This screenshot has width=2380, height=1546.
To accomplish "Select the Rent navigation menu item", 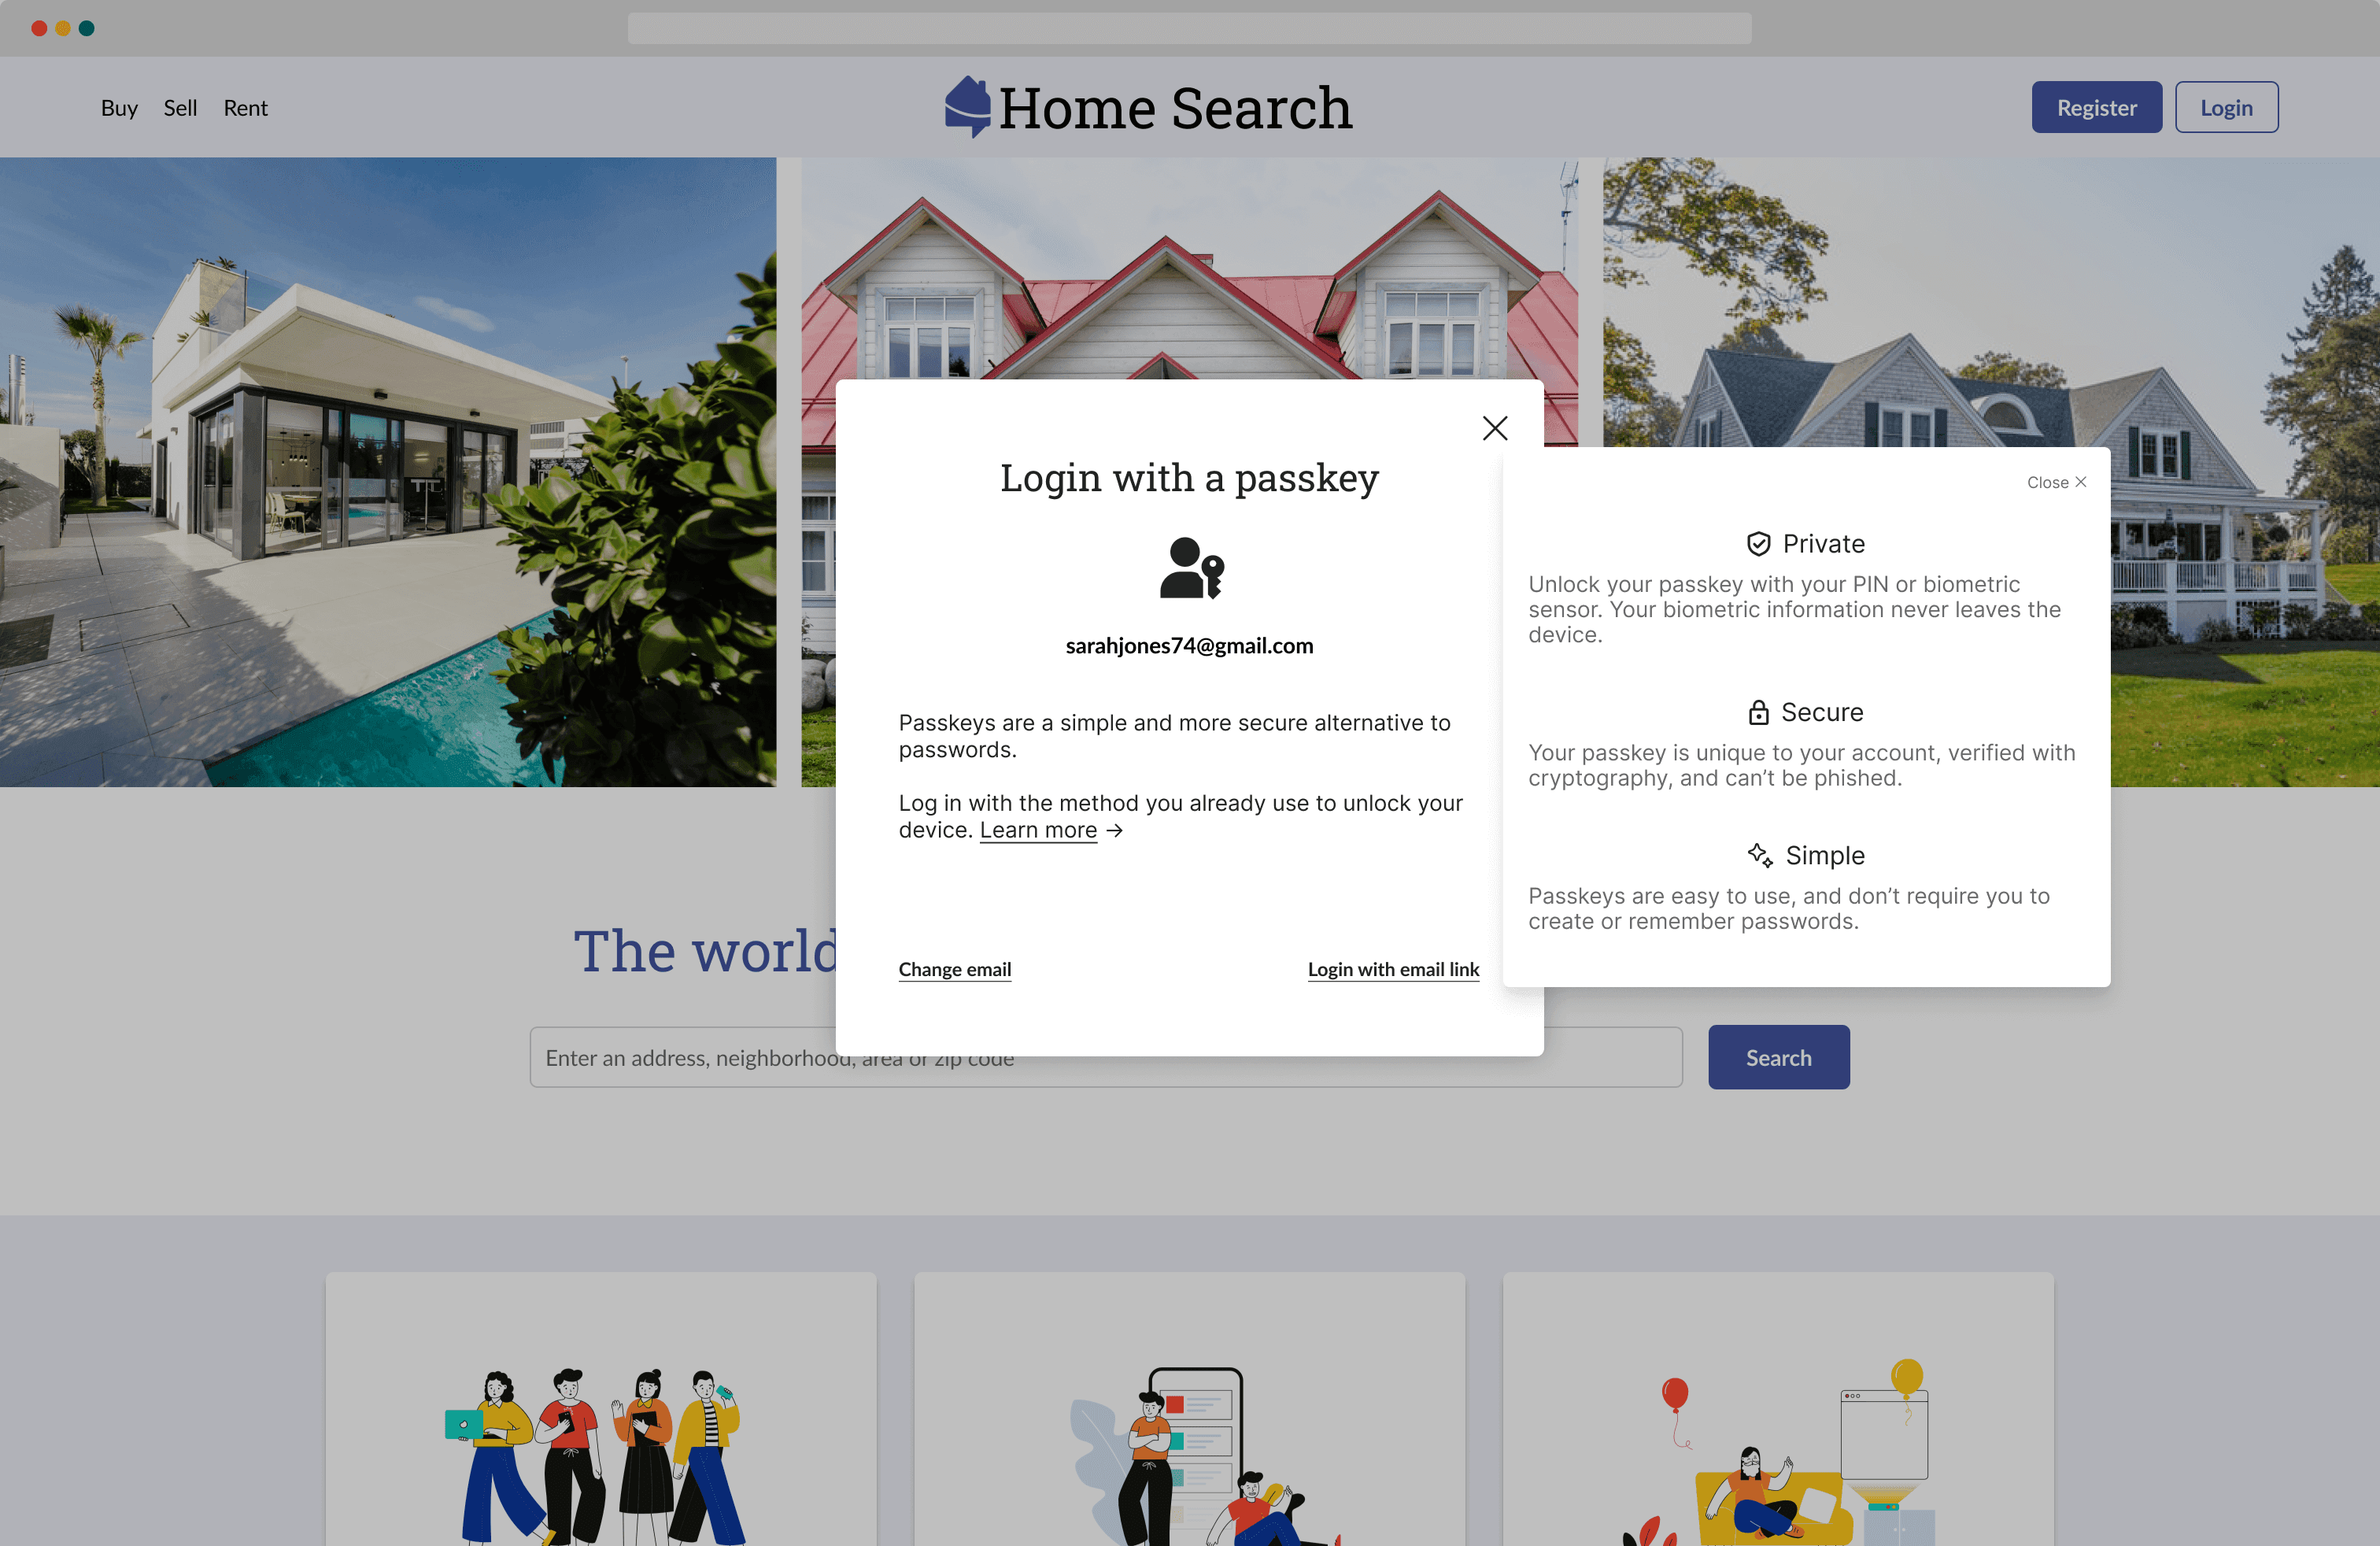I will click(245, 105).
